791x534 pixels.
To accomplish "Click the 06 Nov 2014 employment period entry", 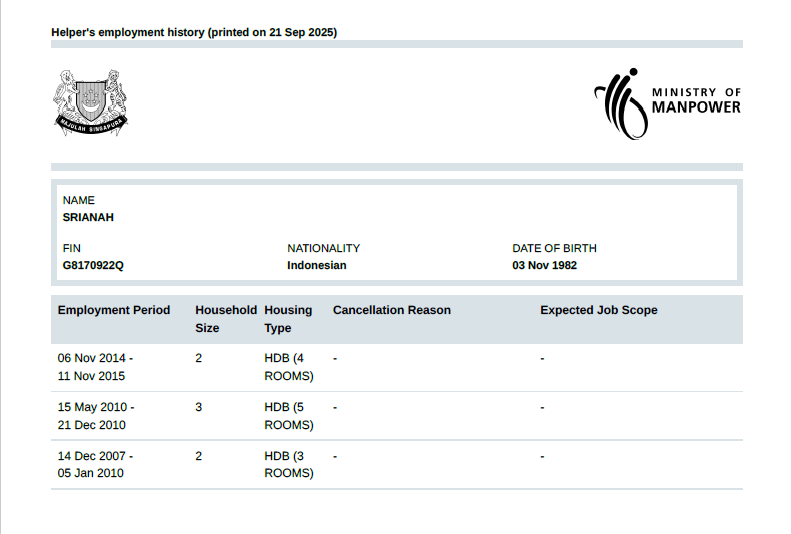I will [95, 367].
